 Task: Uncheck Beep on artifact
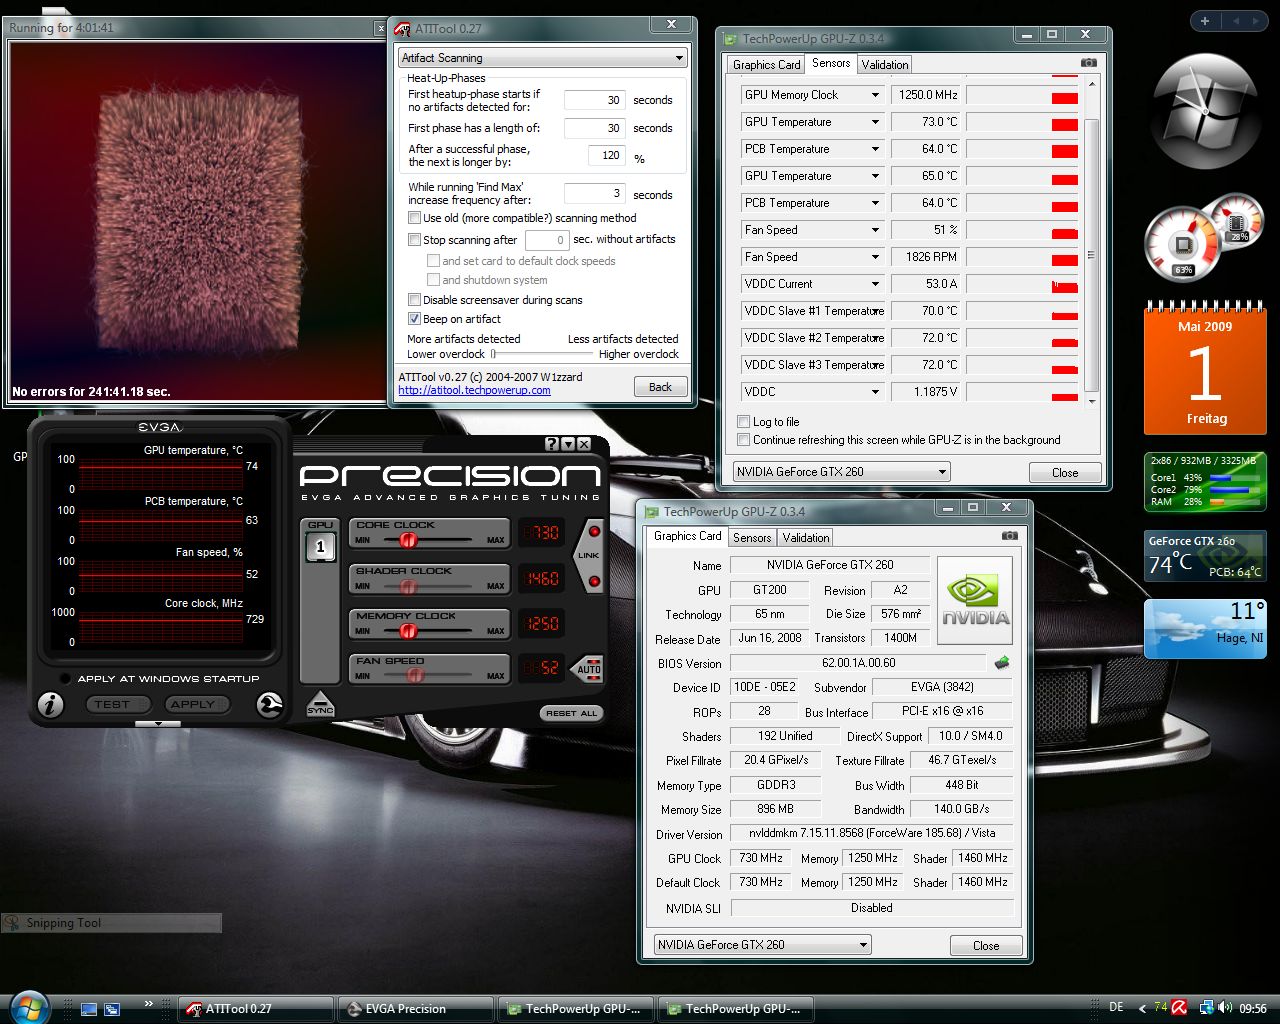pos(414,319)
